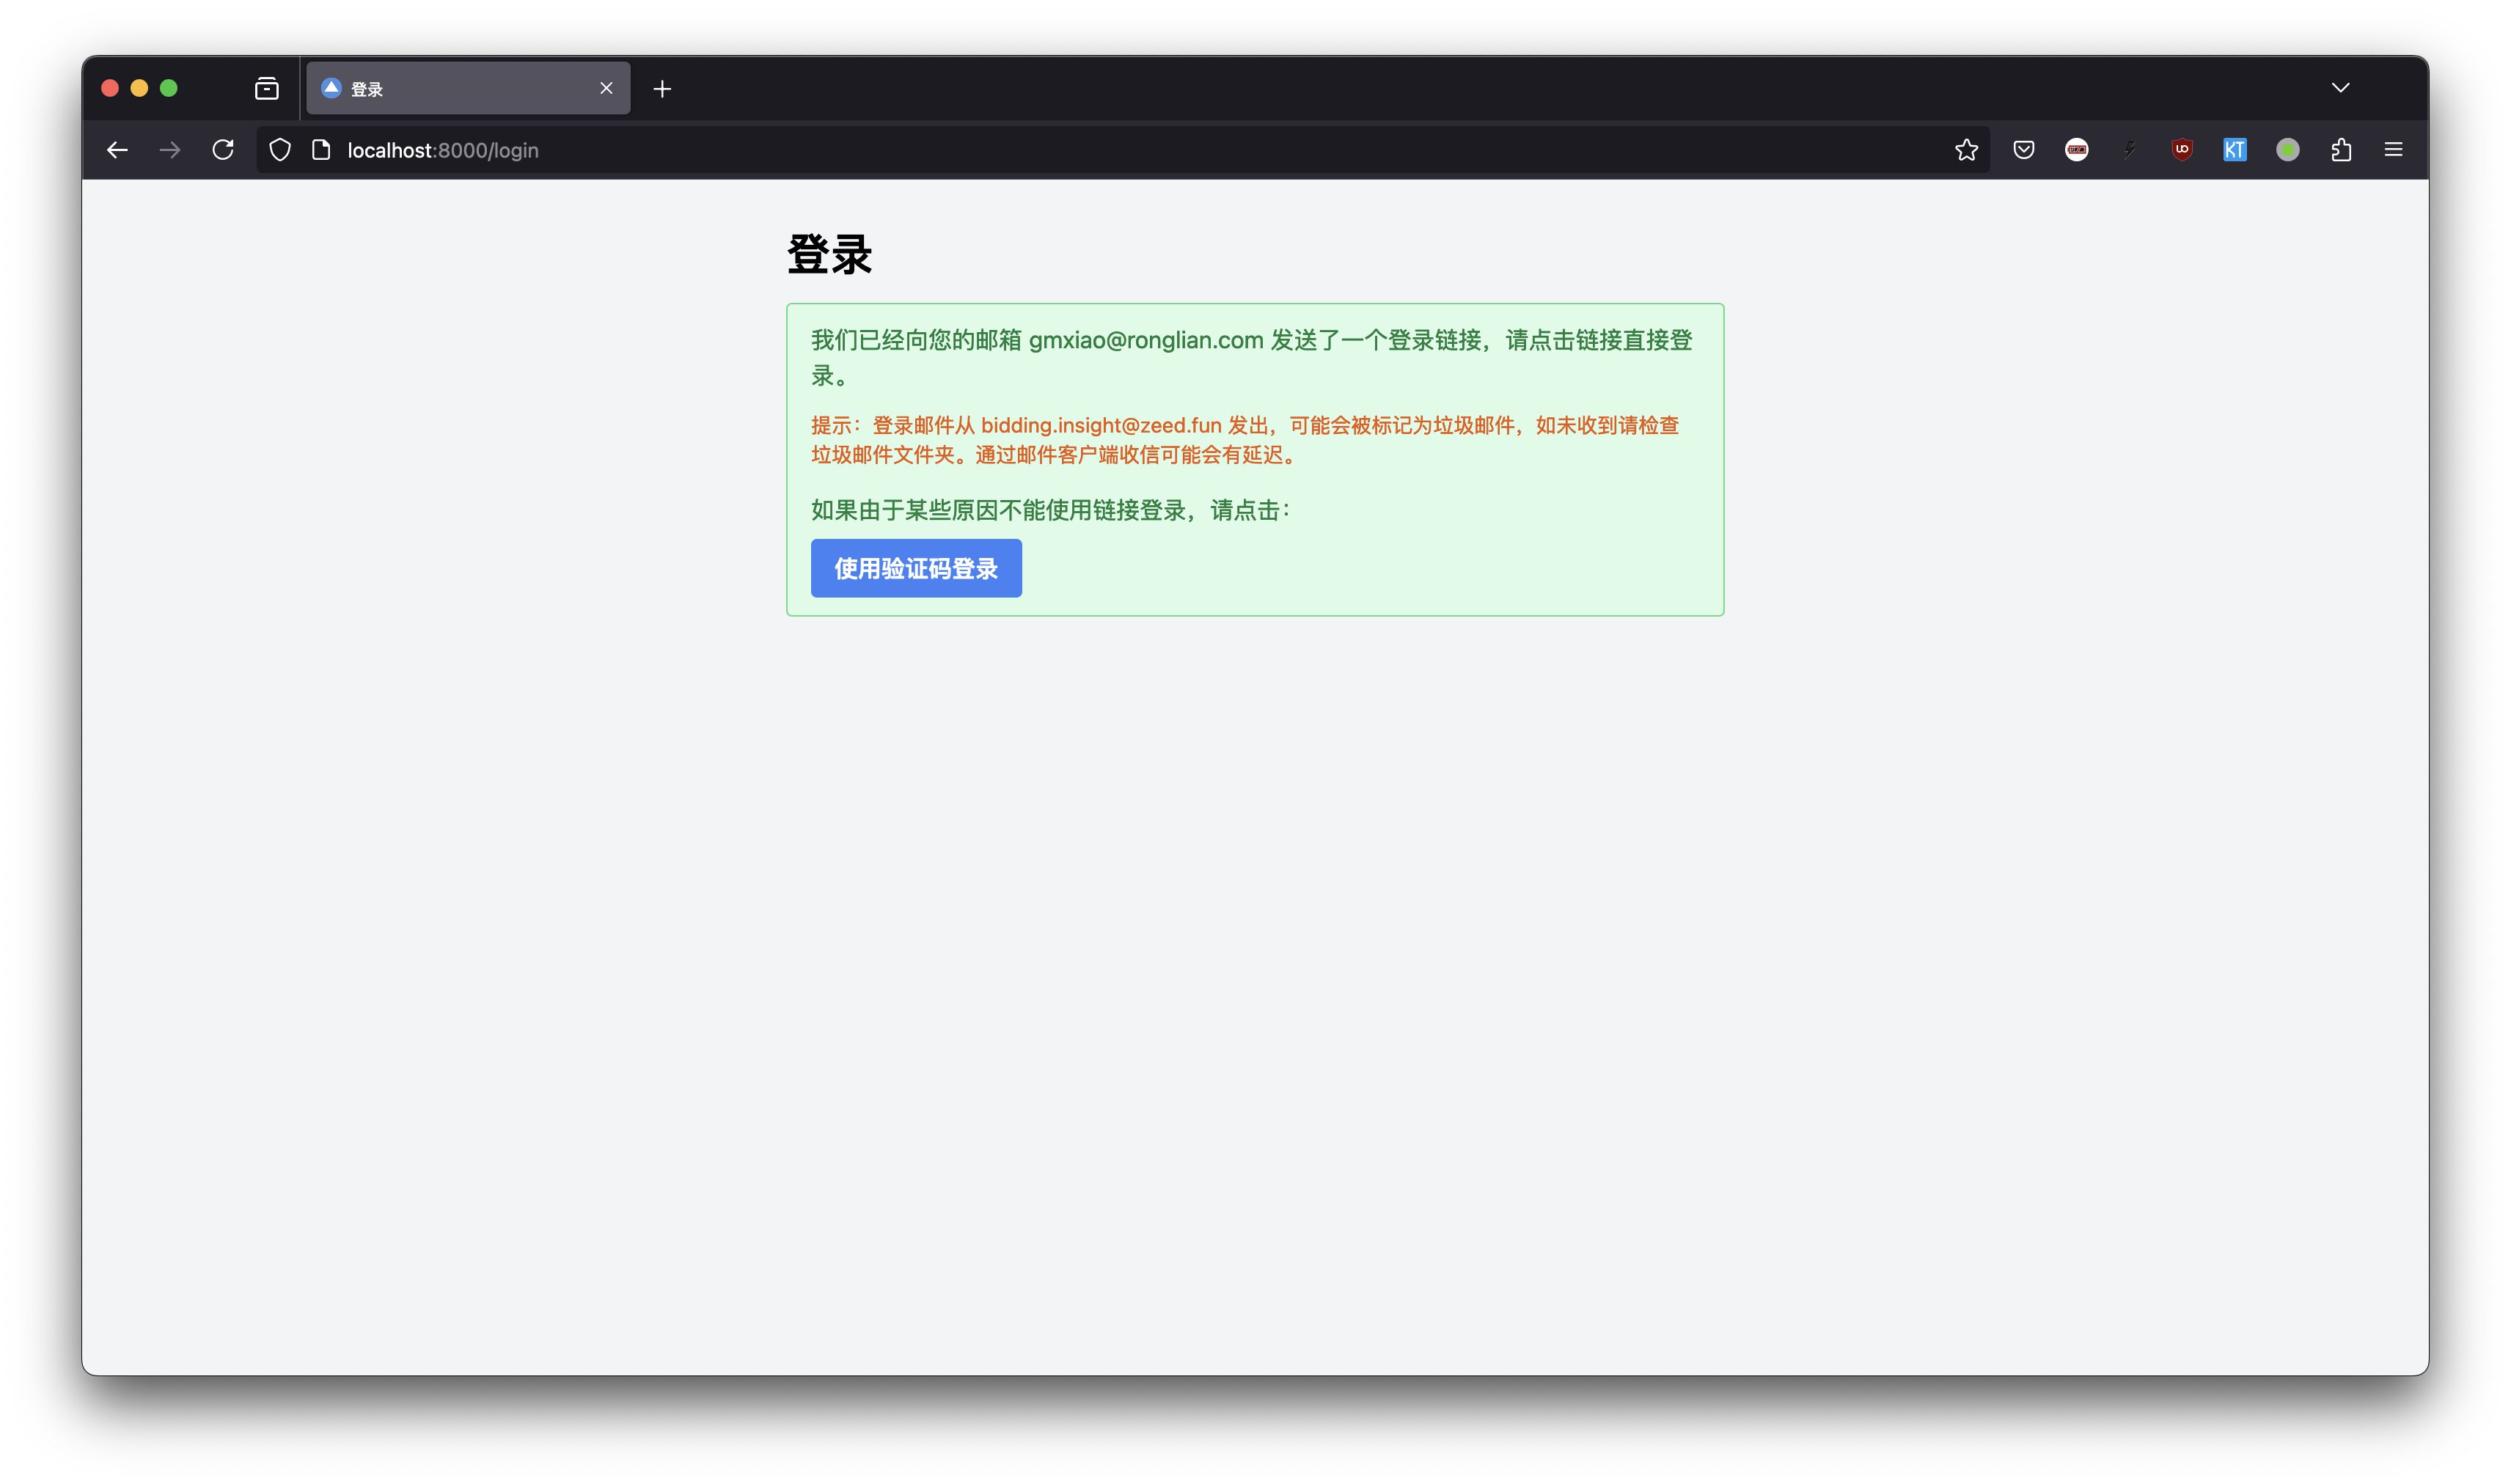Image resolution: width=2511 pixels, height=1484 pixels.
Task: Click the browser back arrow
Action: click(117, 150)
